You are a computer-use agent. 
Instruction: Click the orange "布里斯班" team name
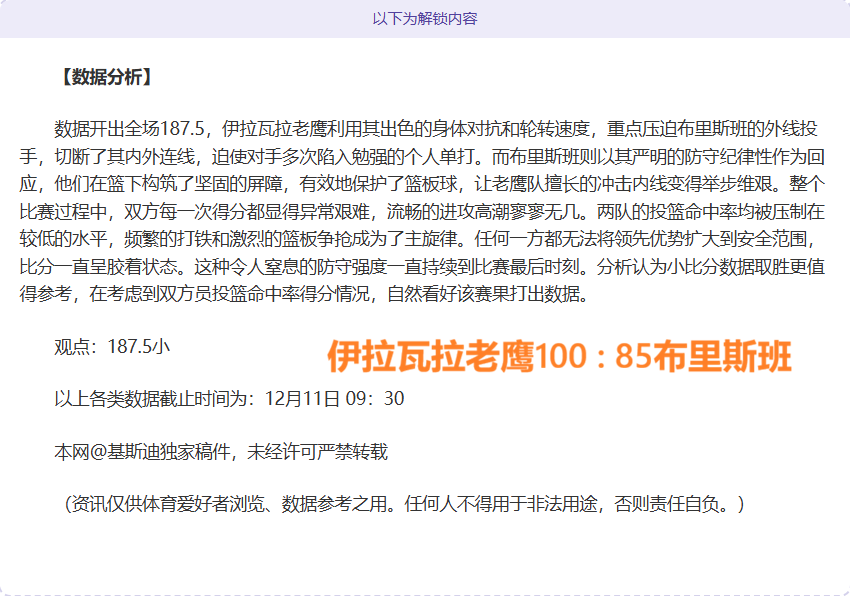(x=723, y=357)
